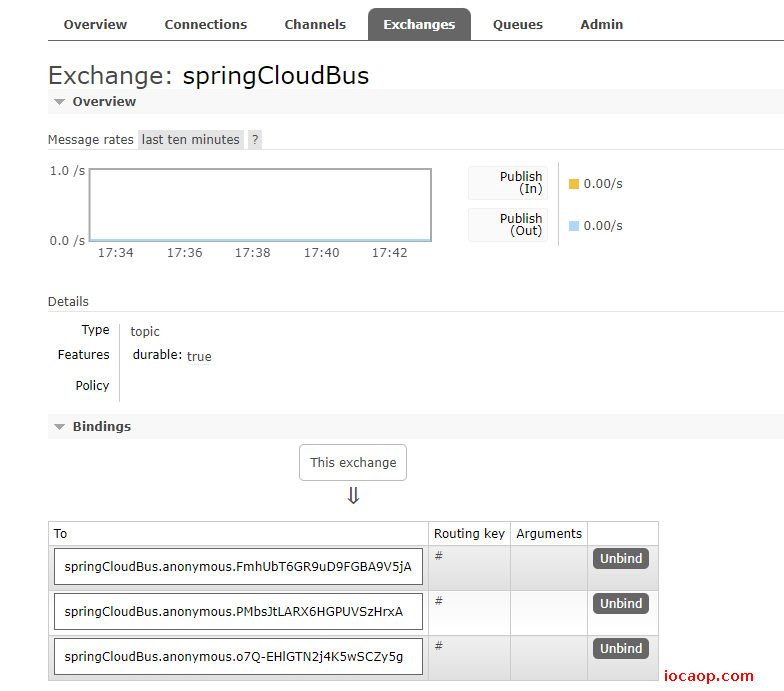Click the '17:42' time axis label
The image size is (784, 691).
[390, 252]
